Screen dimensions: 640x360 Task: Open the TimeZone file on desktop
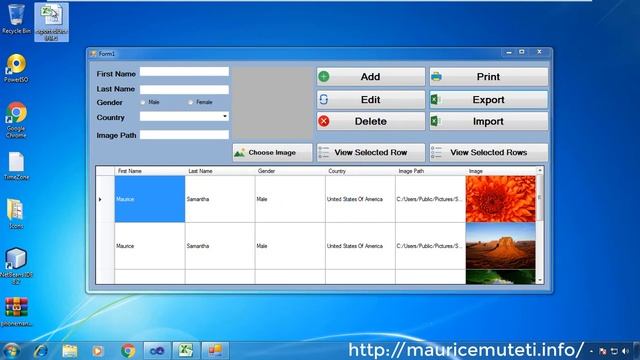16,166
